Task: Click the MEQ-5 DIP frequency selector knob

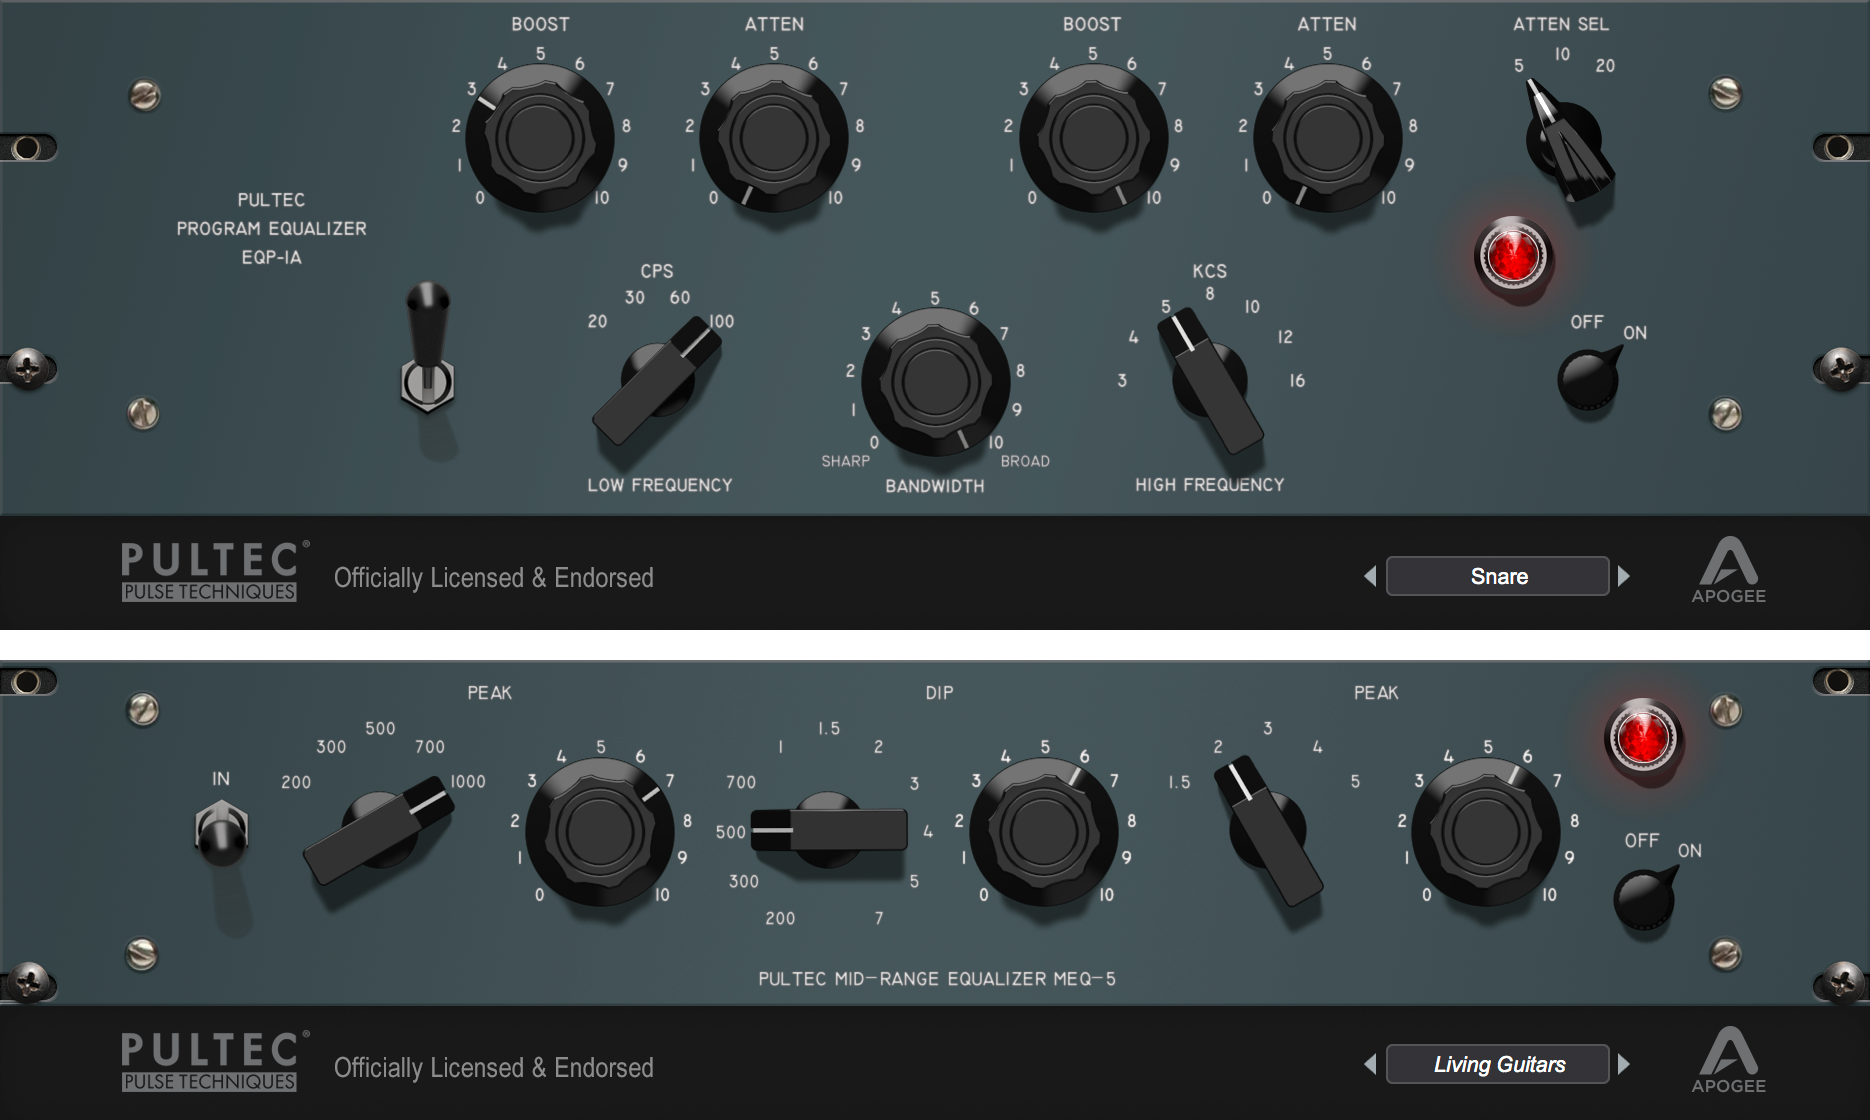Action: (828, 830)
